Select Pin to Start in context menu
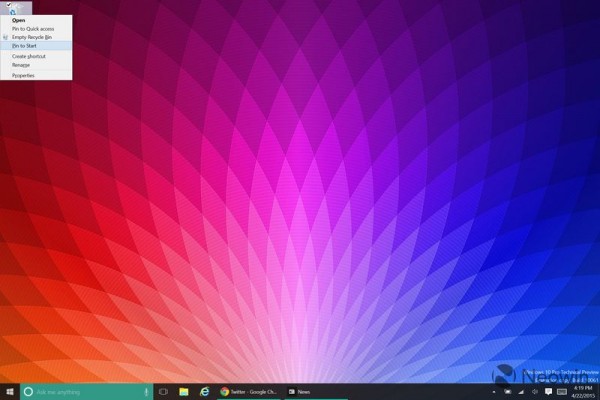 (x=26, y=46)
